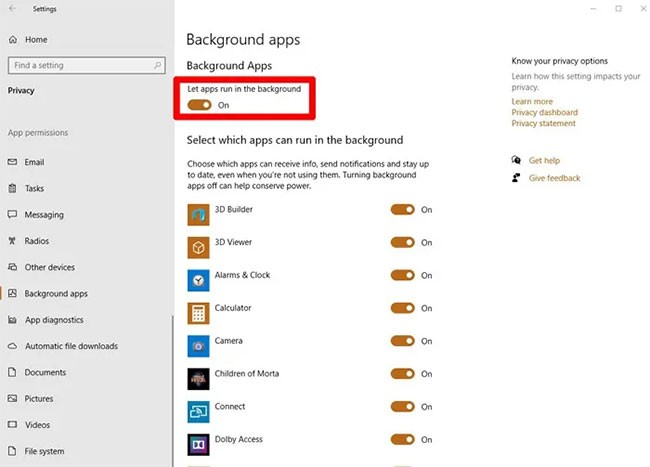Click the Camera app icon
Viewport: 650px width, 467px height.
pyautogui.click(x=198, y=346)
